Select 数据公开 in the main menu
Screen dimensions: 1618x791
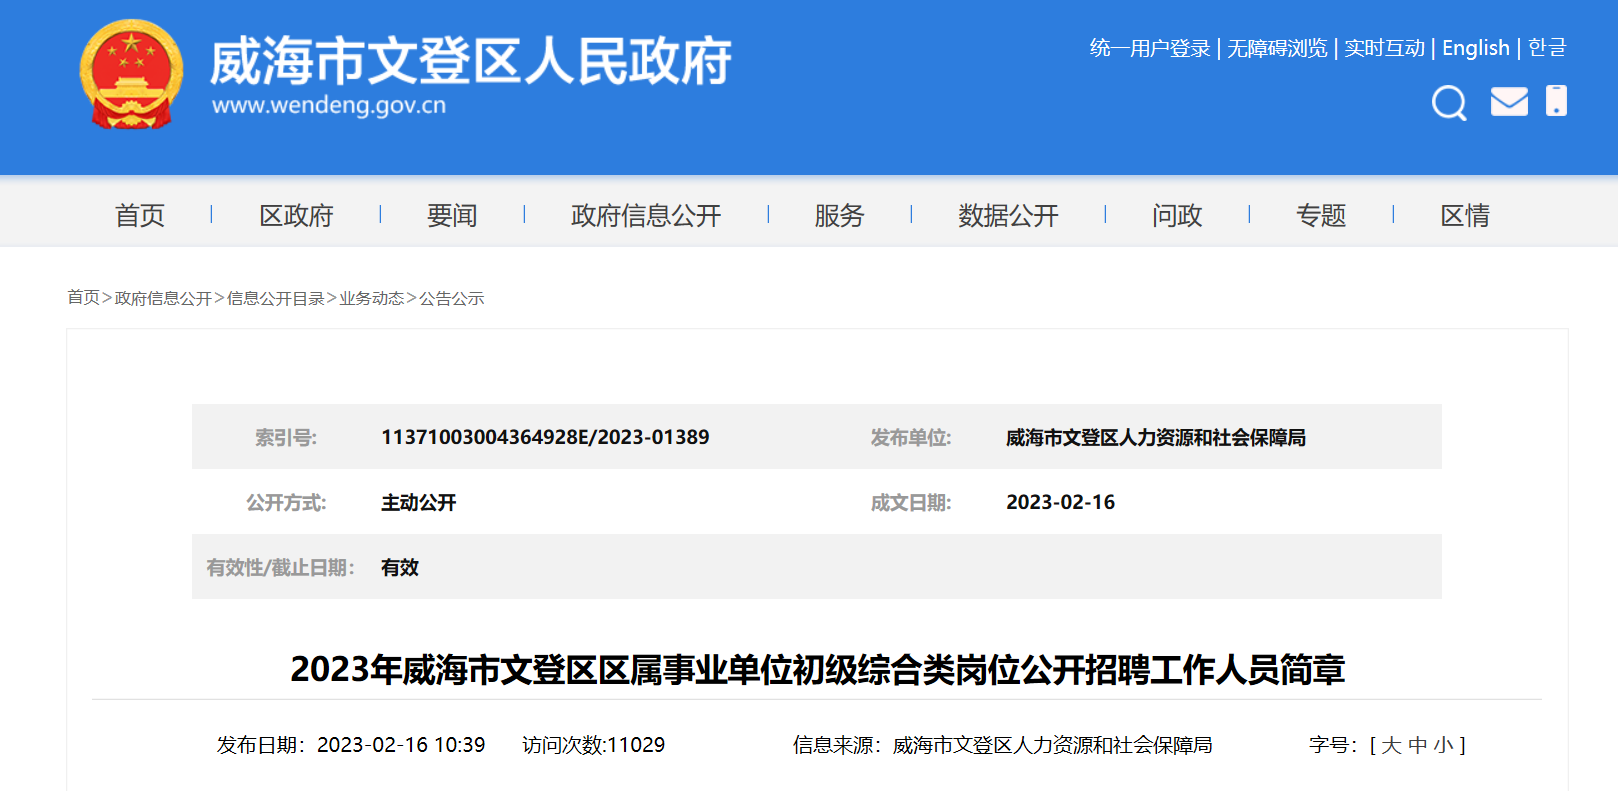click(x=1008, y=215)
